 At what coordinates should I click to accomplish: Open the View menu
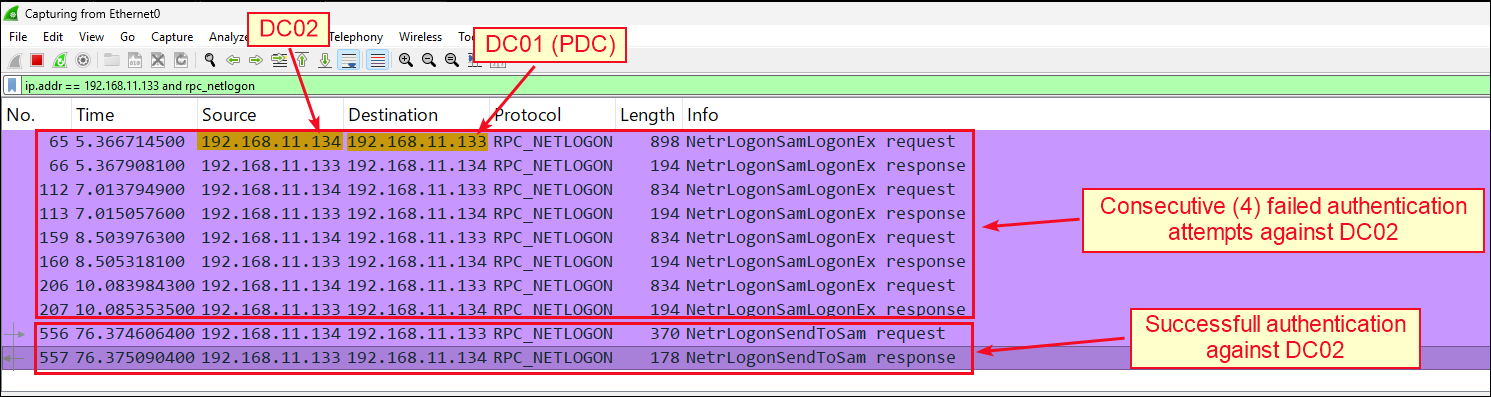click(91, 36)
